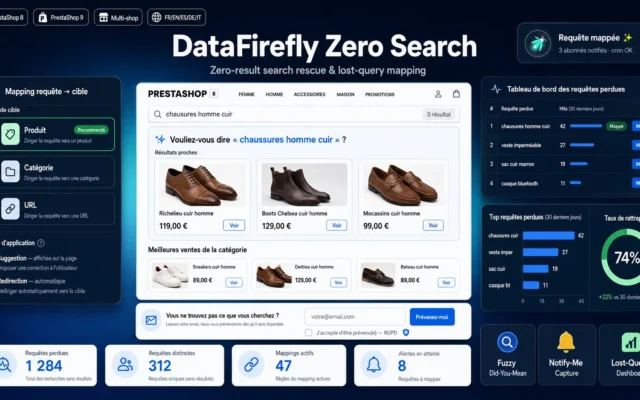This screenshot has height=400, width=640.
Task: Click the pulse icon beside Tableau de bord title
Action: pyautogui.click(x=496, y=89)
